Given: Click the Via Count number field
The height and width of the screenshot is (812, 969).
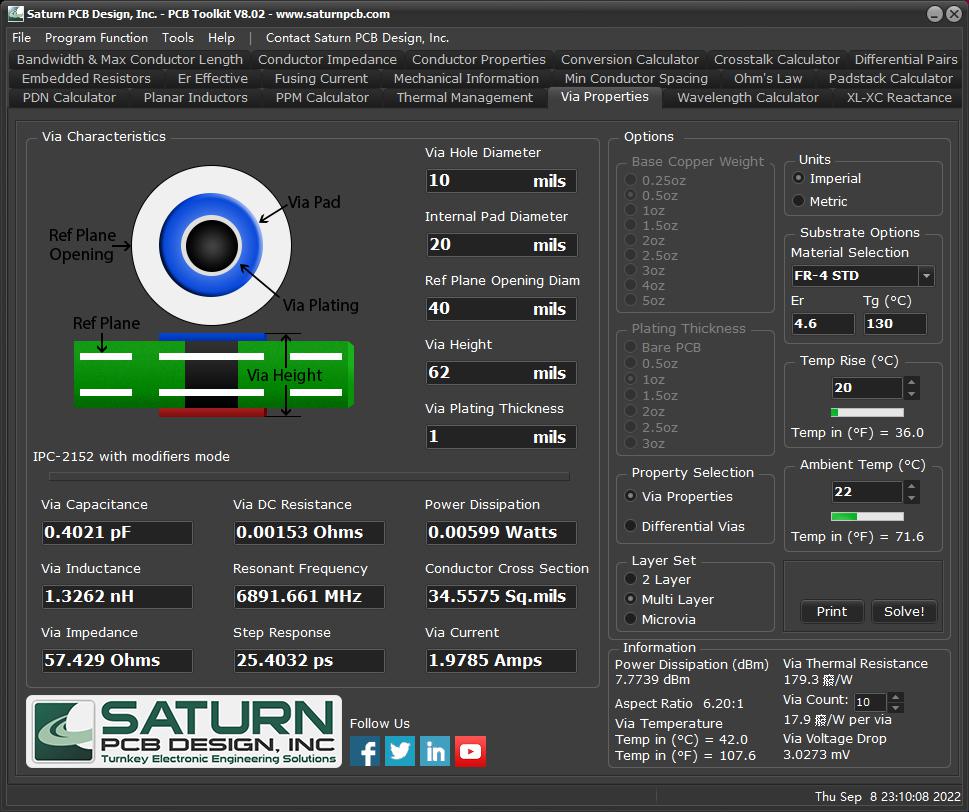Looking at the screenshot, I should pyautogui.click(x=870, y=702).
